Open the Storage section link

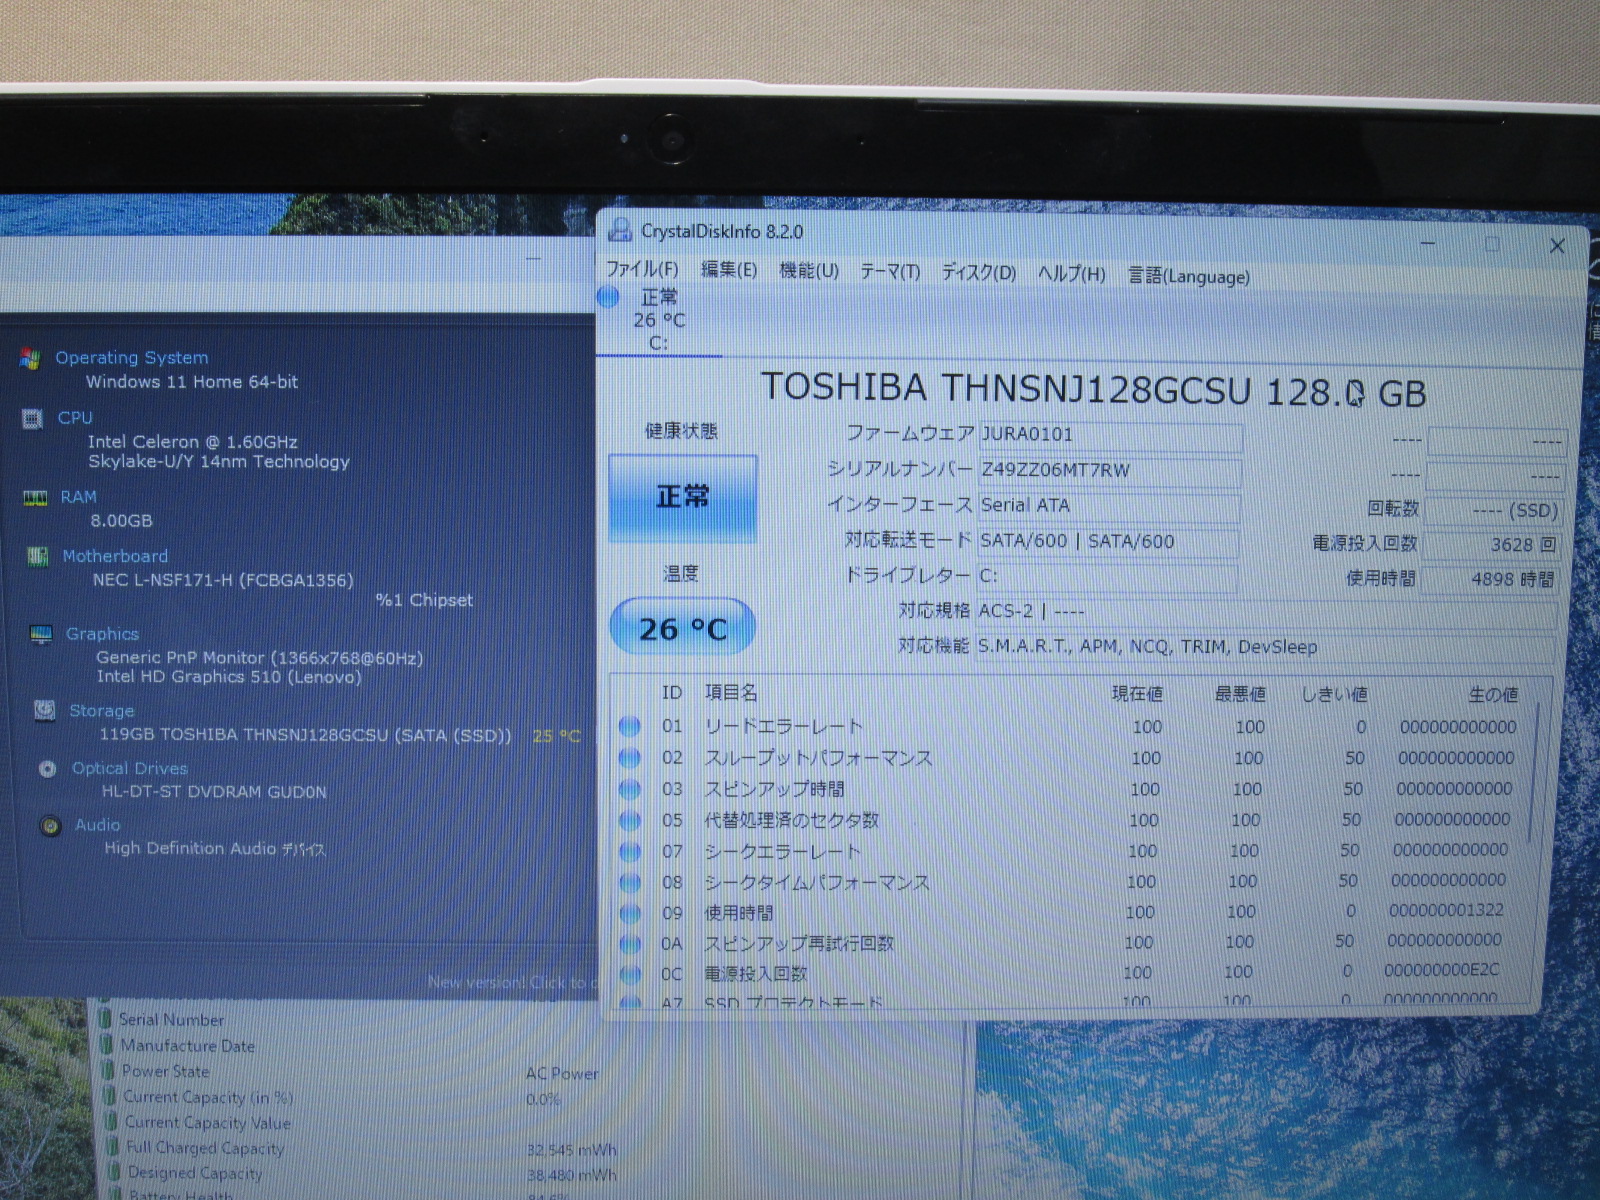(x=101, y=711)
